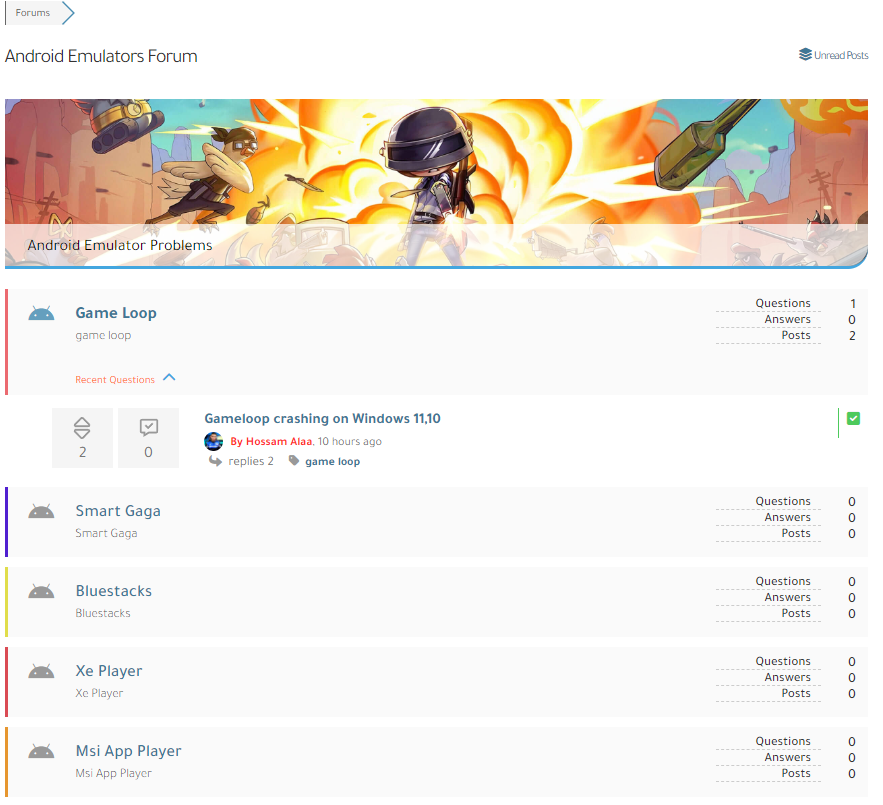Screen dimensions: 883x805
Task: Open the game loop tag
Action: pyautogui.click(x=332, y=461)
